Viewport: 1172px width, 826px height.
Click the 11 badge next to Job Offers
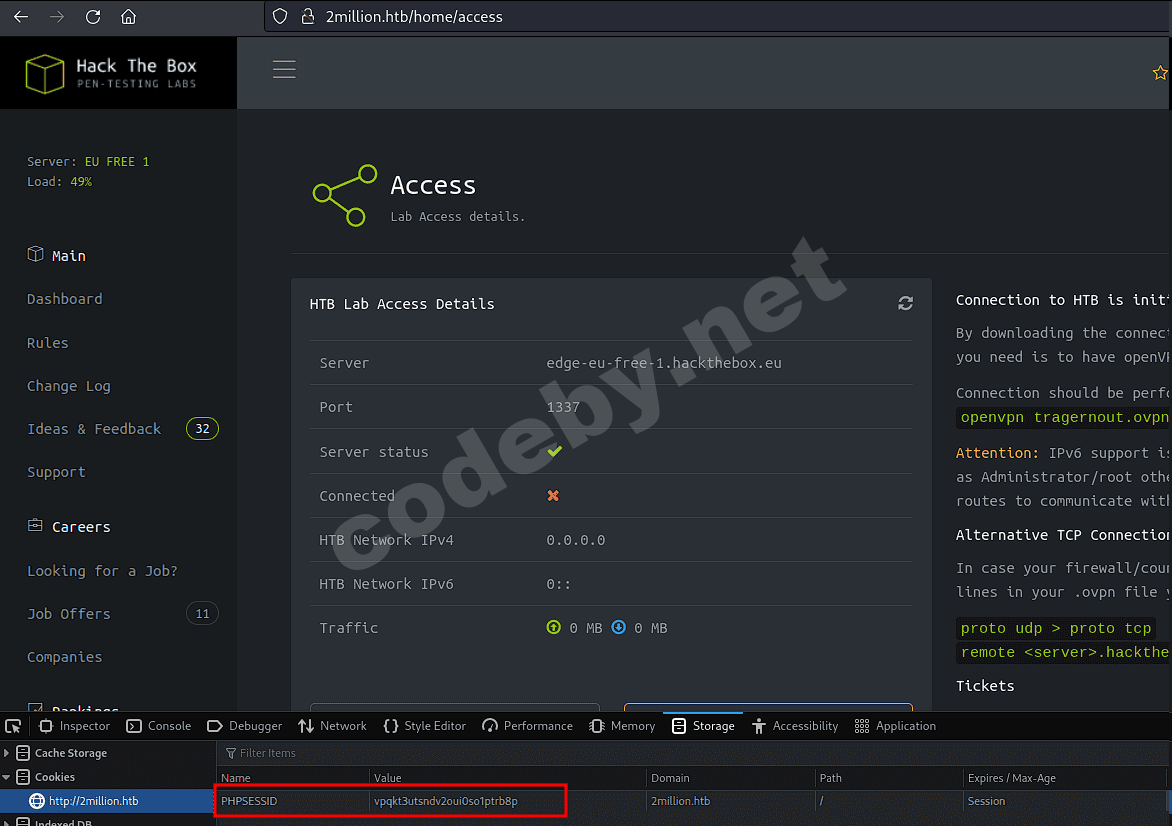point(203,614)
